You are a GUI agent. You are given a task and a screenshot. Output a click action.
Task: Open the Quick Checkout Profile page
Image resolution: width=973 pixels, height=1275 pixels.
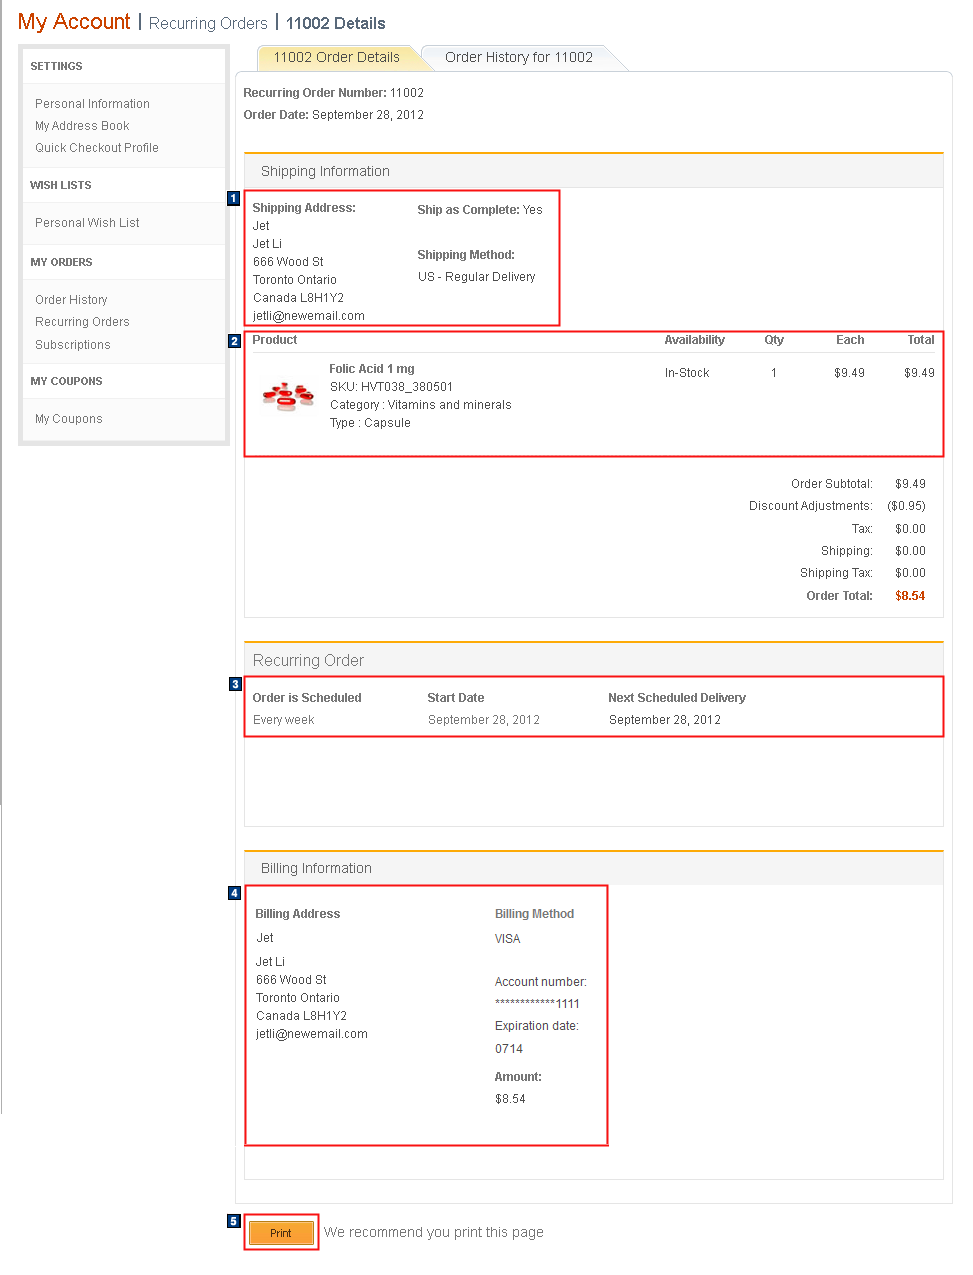pyautogui.click(x=96, y=147)
